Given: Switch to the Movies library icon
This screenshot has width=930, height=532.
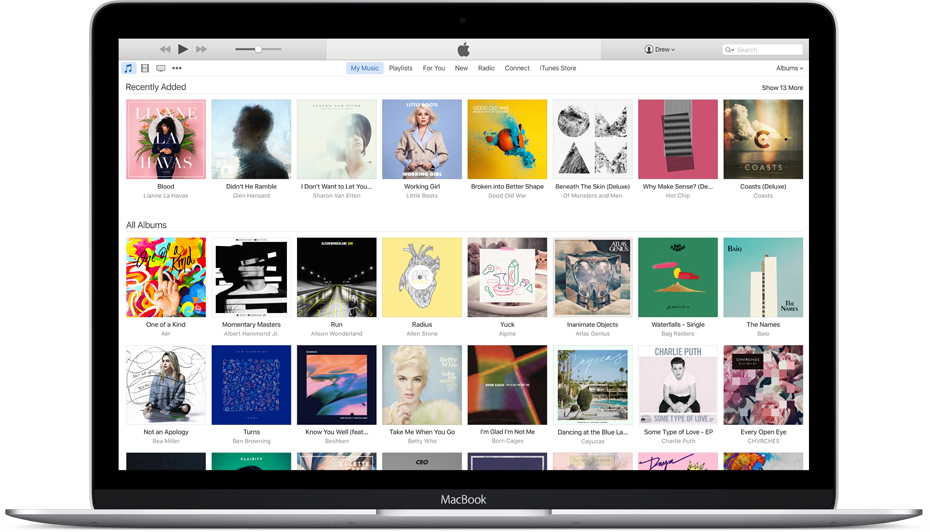Looking at the screenshot, I should click(x=145, y=68).
